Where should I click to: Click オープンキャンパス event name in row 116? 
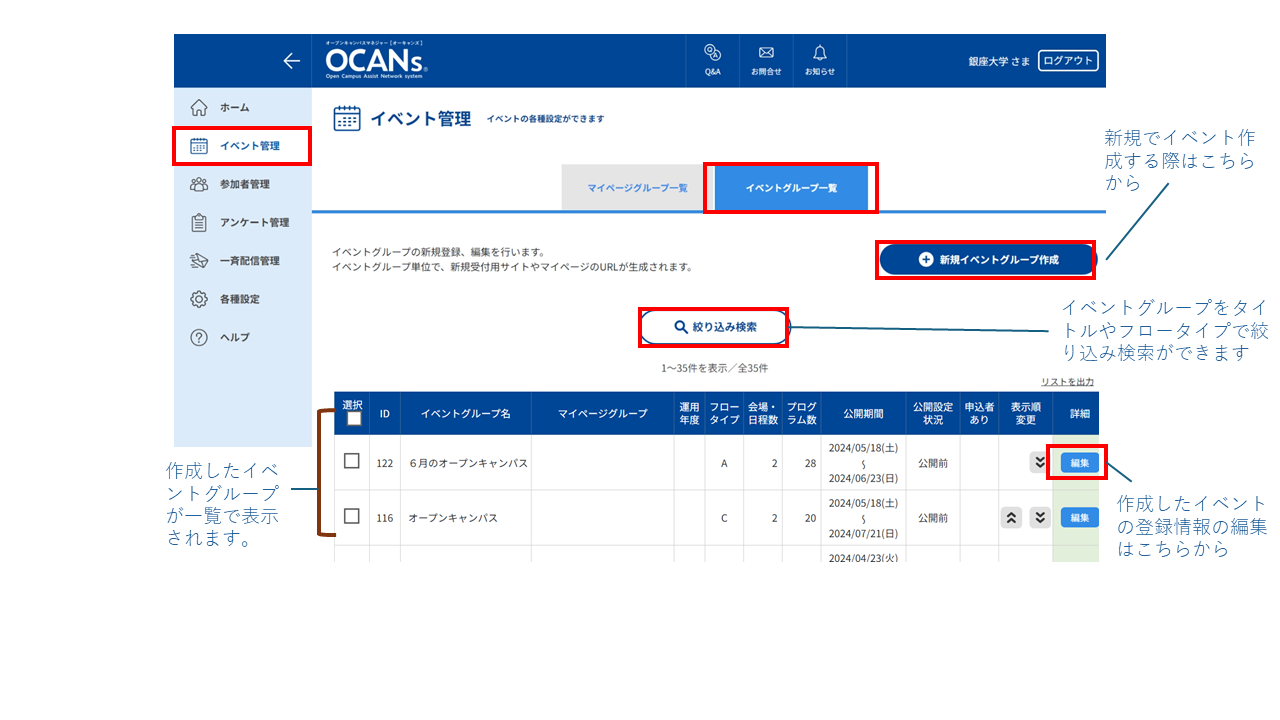tap(452, 518)
